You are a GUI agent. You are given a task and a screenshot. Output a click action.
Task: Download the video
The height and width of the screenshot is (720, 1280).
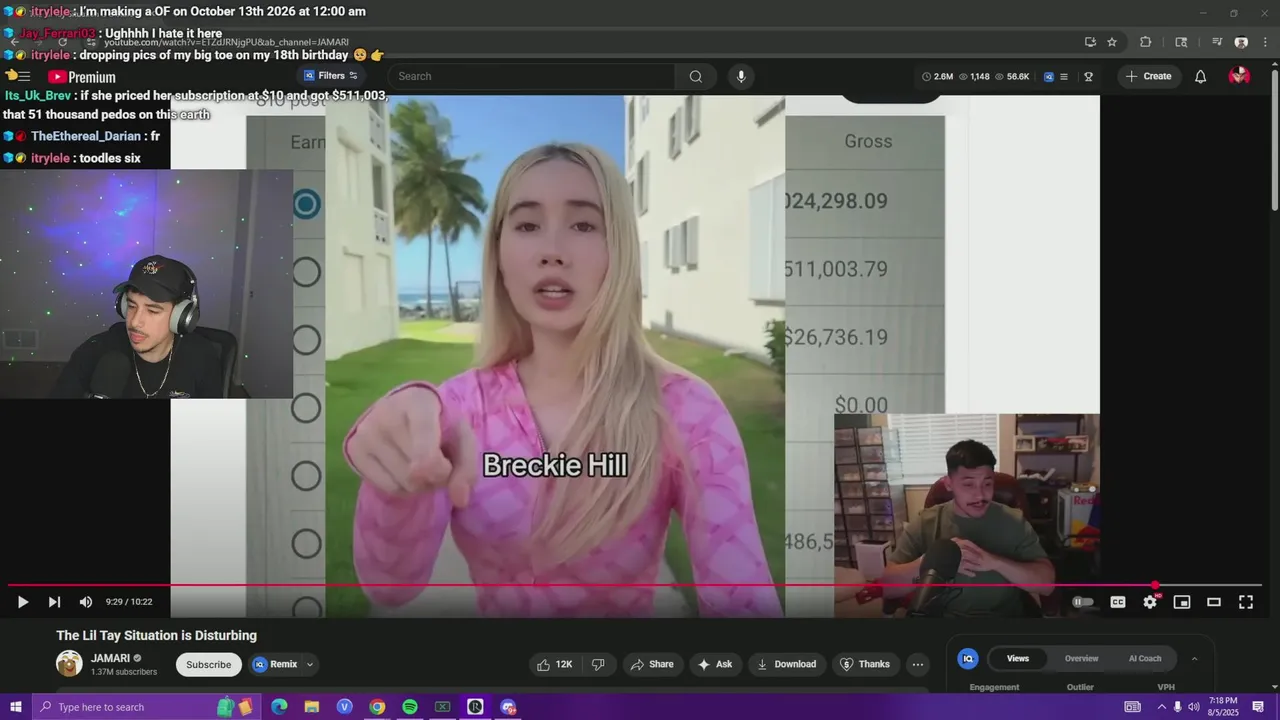click(786, 664)
